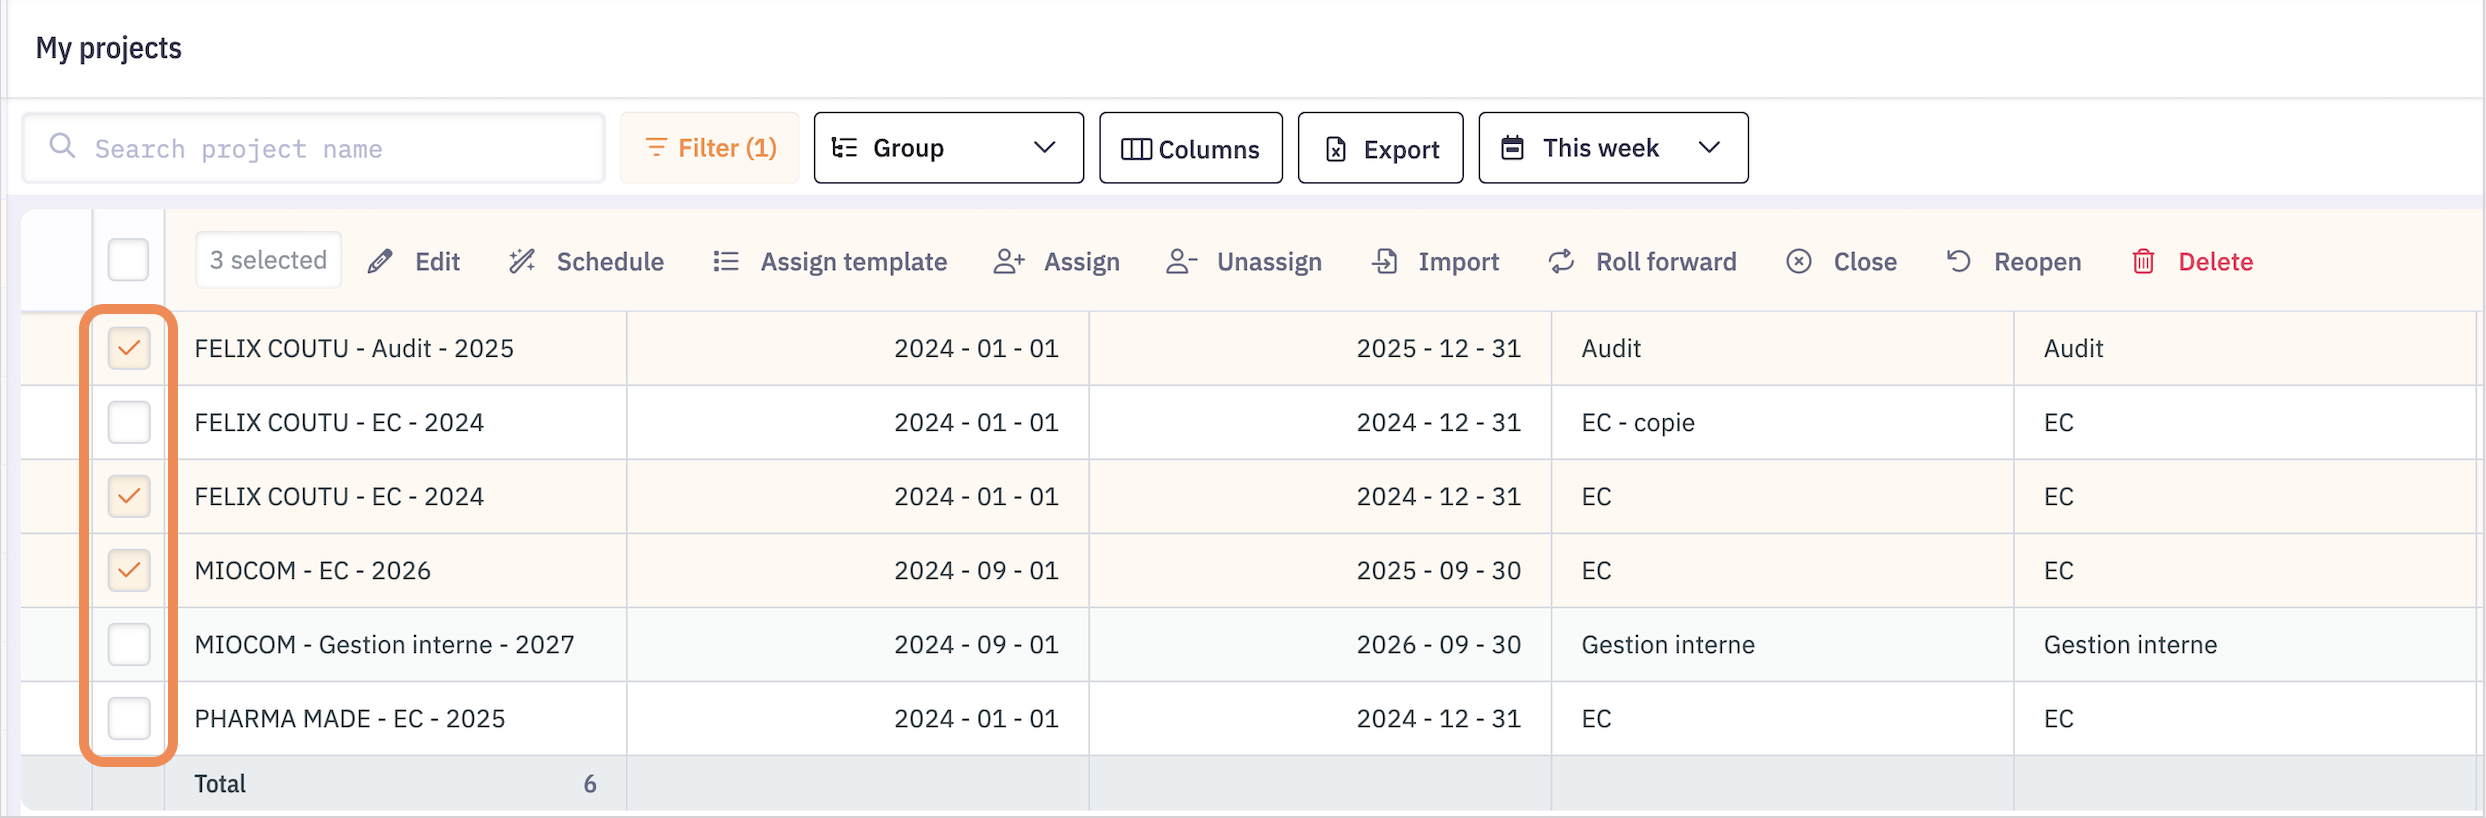Click the Assign user-plus icon
2486x818 pixels.
(1009, 262)
